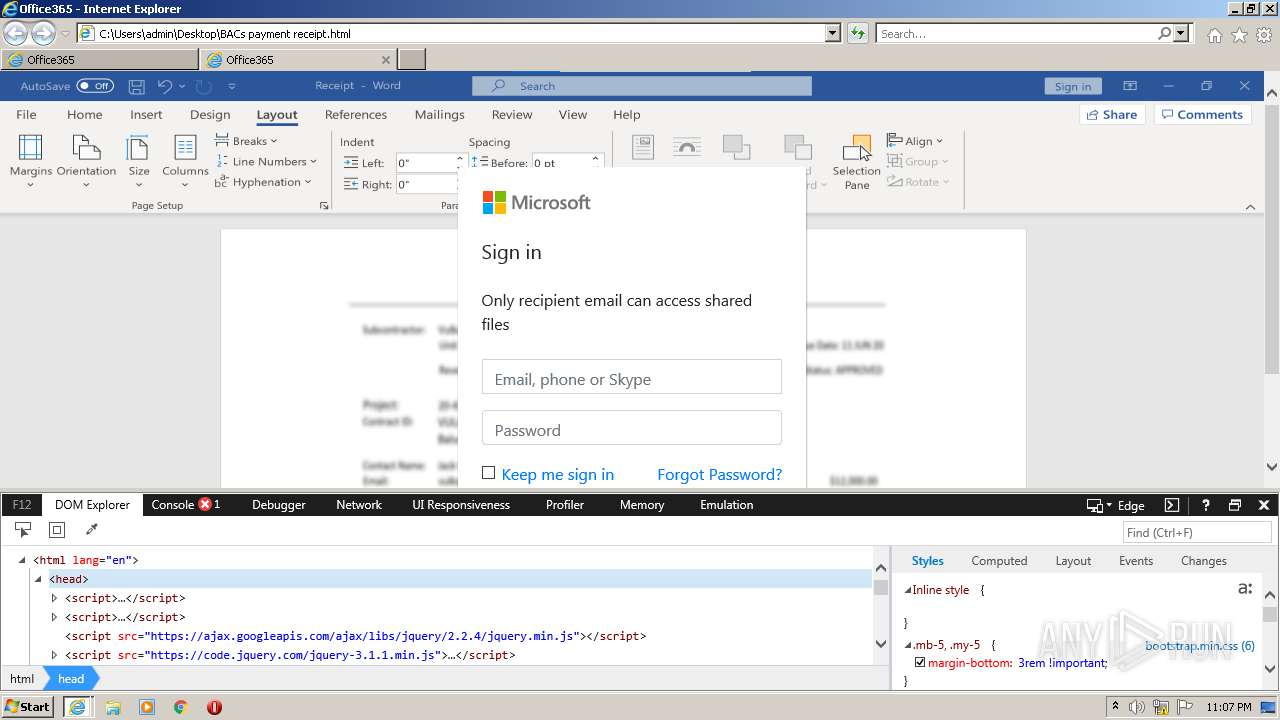The height and width of the screenshot is (720, 1280).
Task: Open the media player taskbar icon
Action: (147, 707)
